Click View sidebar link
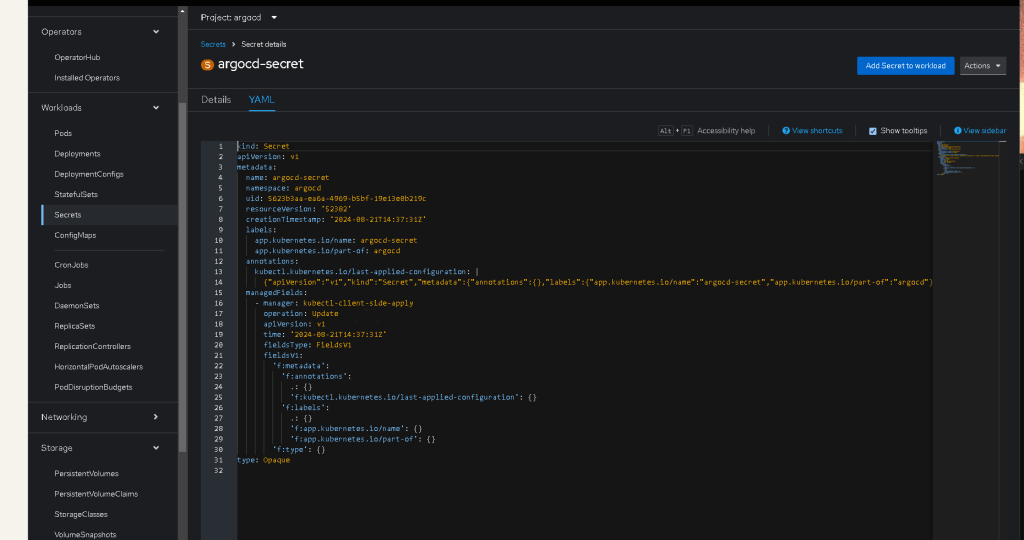The width and height of the screenshot is (1024, 540). tap(984, 131)
